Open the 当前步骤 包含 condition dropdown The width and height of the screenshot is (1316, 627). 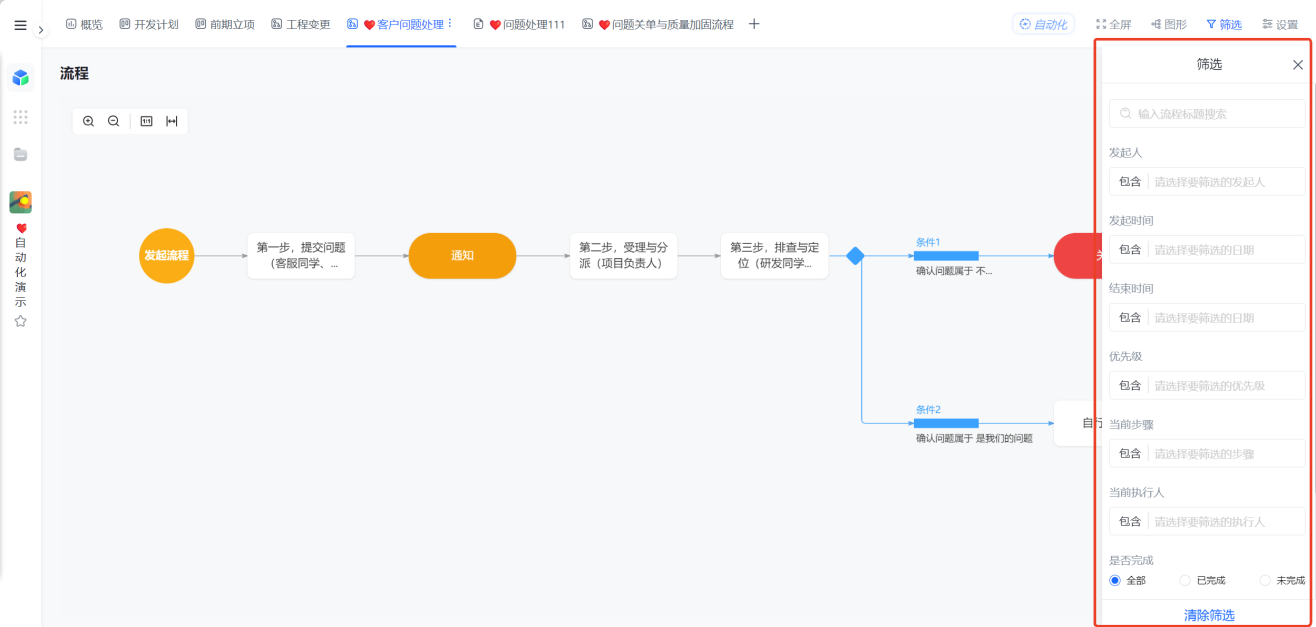(x=1130, y=454)
